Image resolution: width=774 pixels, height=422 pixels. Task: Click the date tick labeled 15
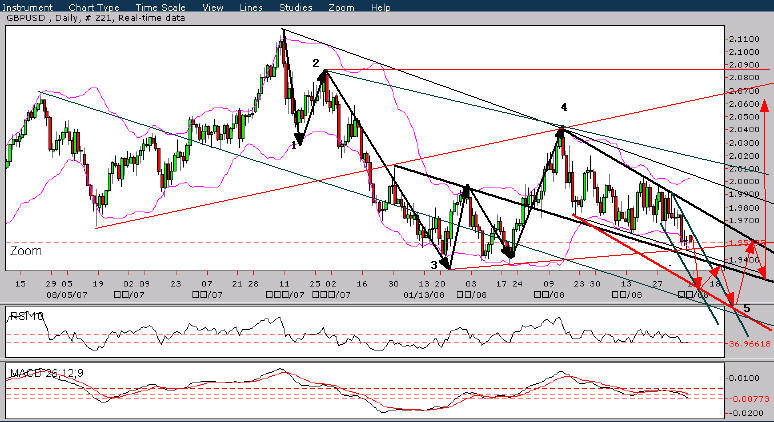(x=20, y=284)
